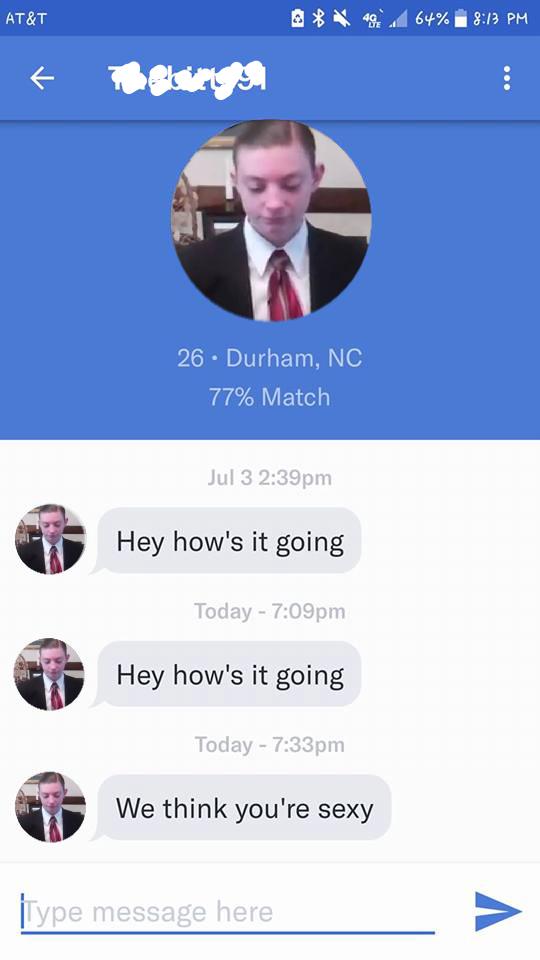
Task: Tap the 26 · Durham, NC text
Action: tap(269, 358)
